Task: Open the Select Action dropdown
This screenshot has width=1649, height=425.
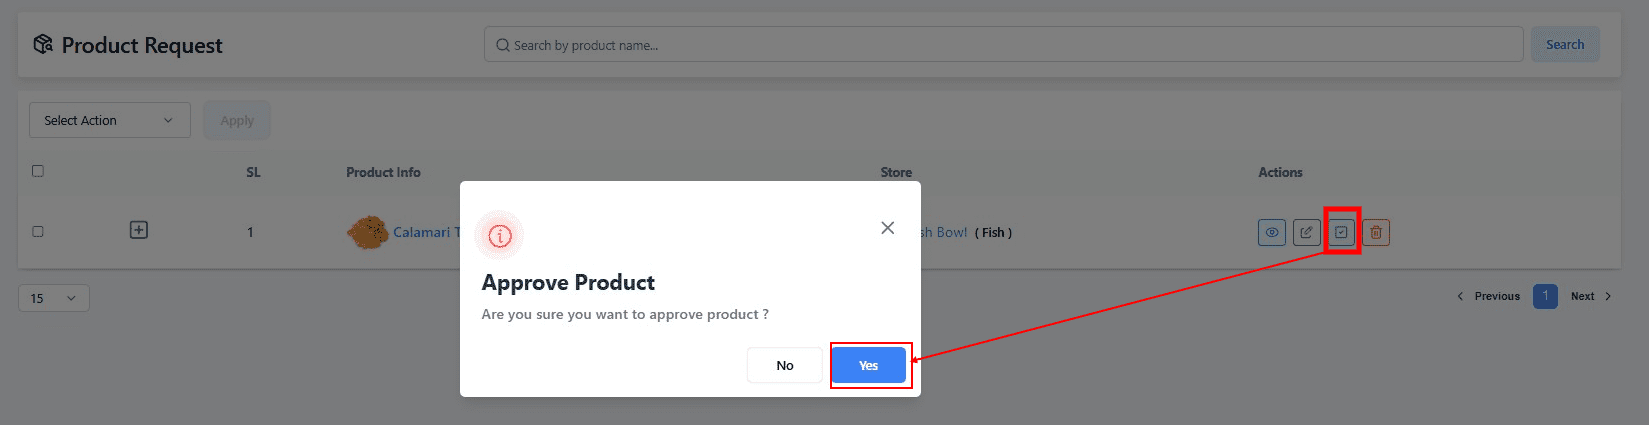Action: pos(109,120)
